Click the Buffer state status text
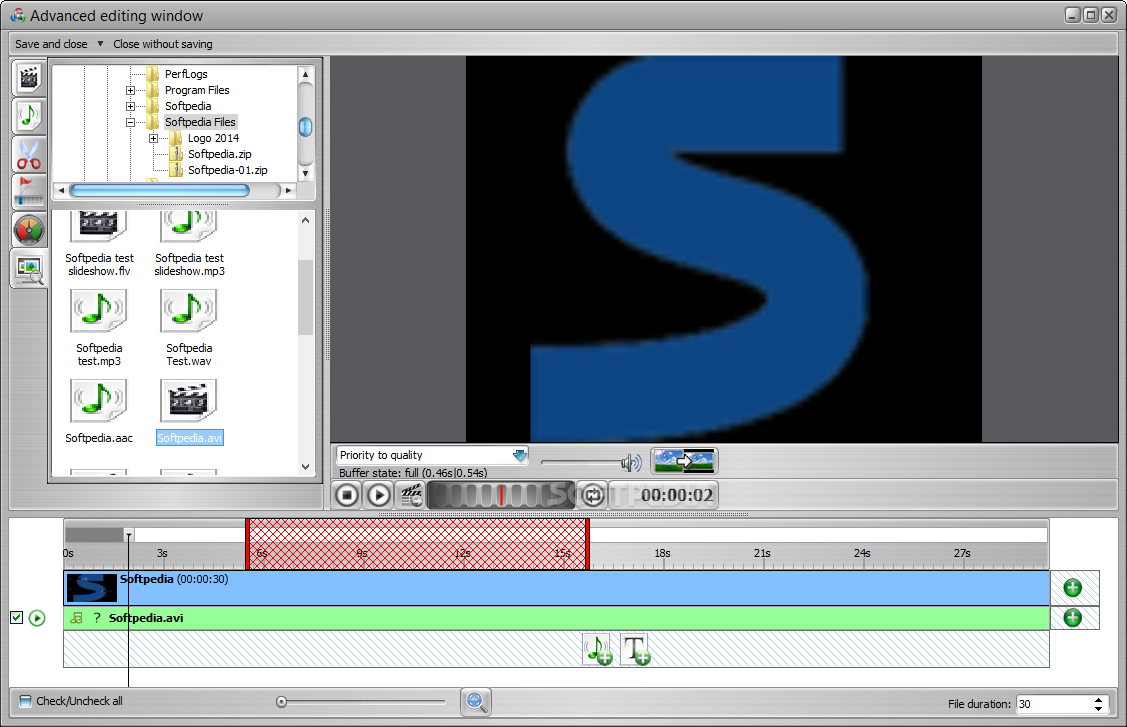1127x727 pixels. click(x=413, y=472)
